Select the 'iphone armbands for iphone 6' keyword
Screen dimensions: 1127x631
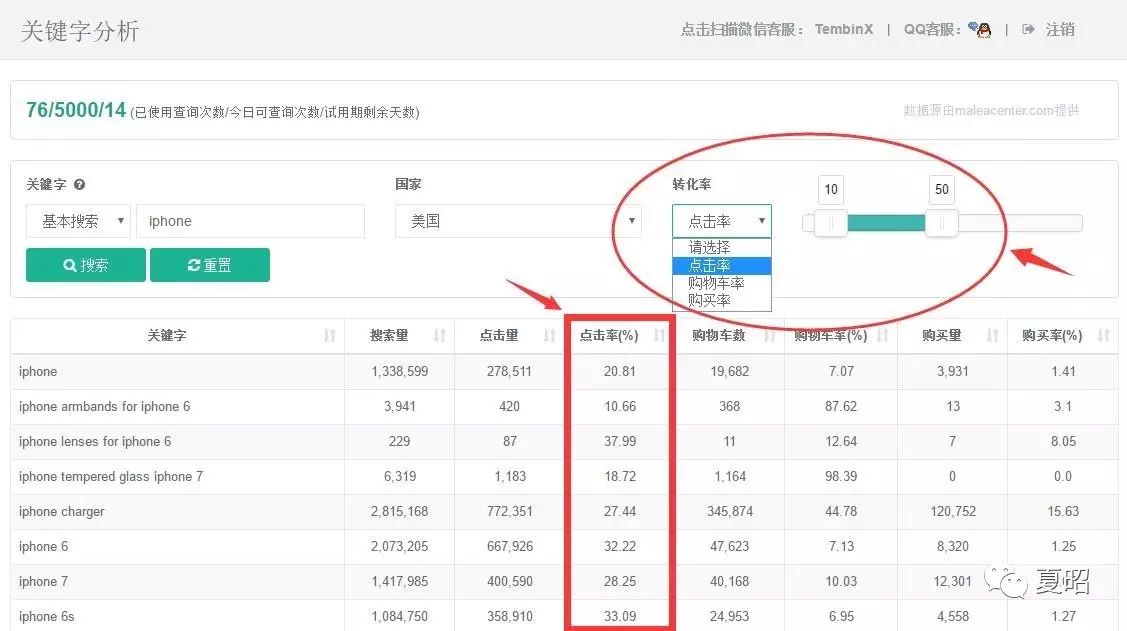(104, 407)
